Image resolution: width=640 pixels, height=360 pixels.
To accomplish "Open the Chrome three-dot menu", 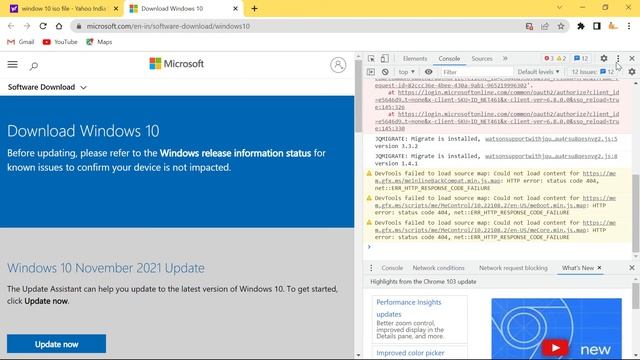I will click(x=629, y=26).
